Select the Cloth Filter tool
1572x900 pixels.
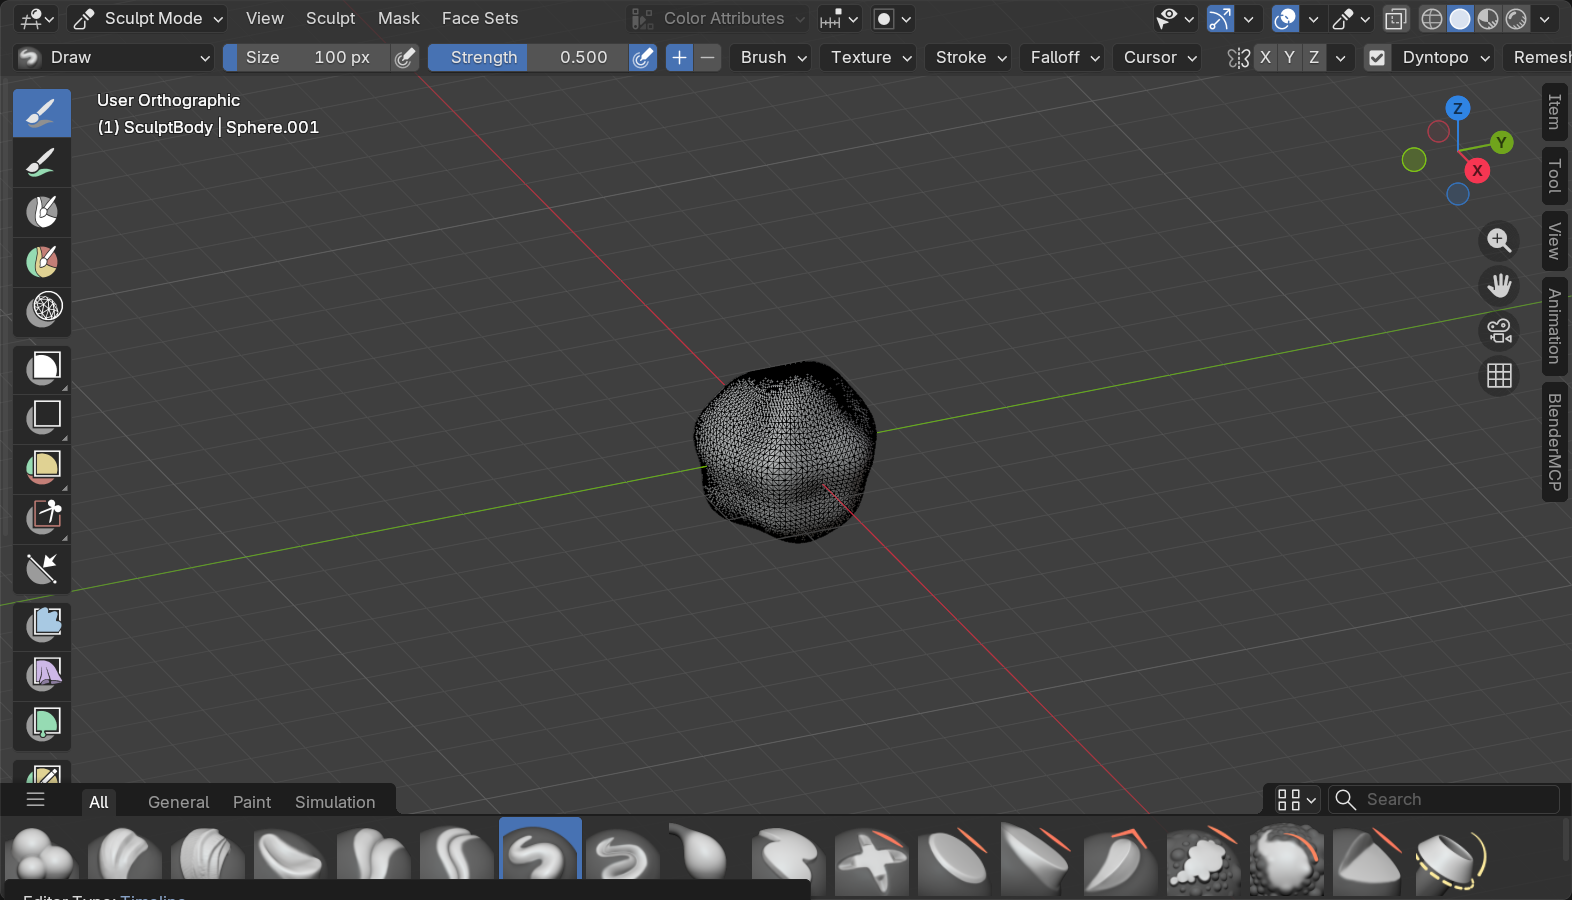(x=42, y=676)
